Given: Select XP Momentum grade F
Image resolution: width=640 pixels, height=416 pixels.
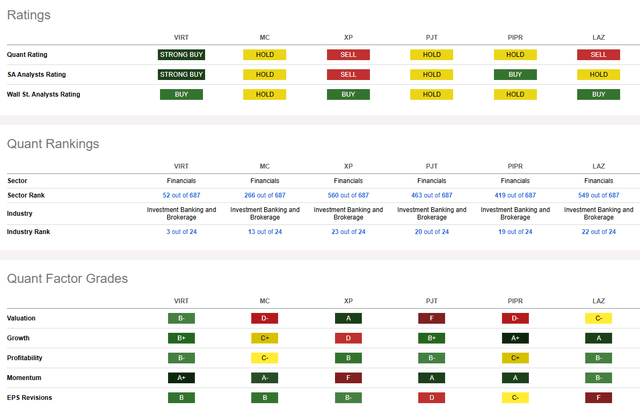Looking at the screenshot, I should tap(348, 378).
